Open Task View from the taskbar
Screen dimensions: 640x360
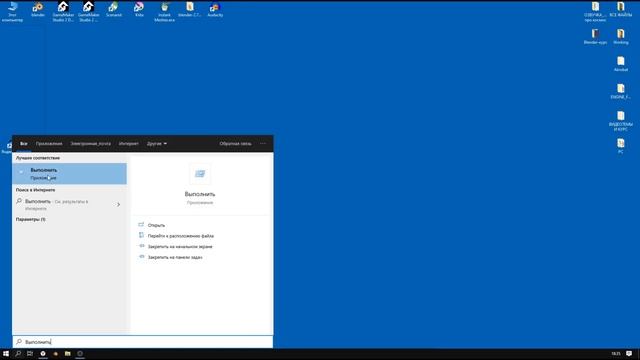pyautogui.click(x=30, y=353)
